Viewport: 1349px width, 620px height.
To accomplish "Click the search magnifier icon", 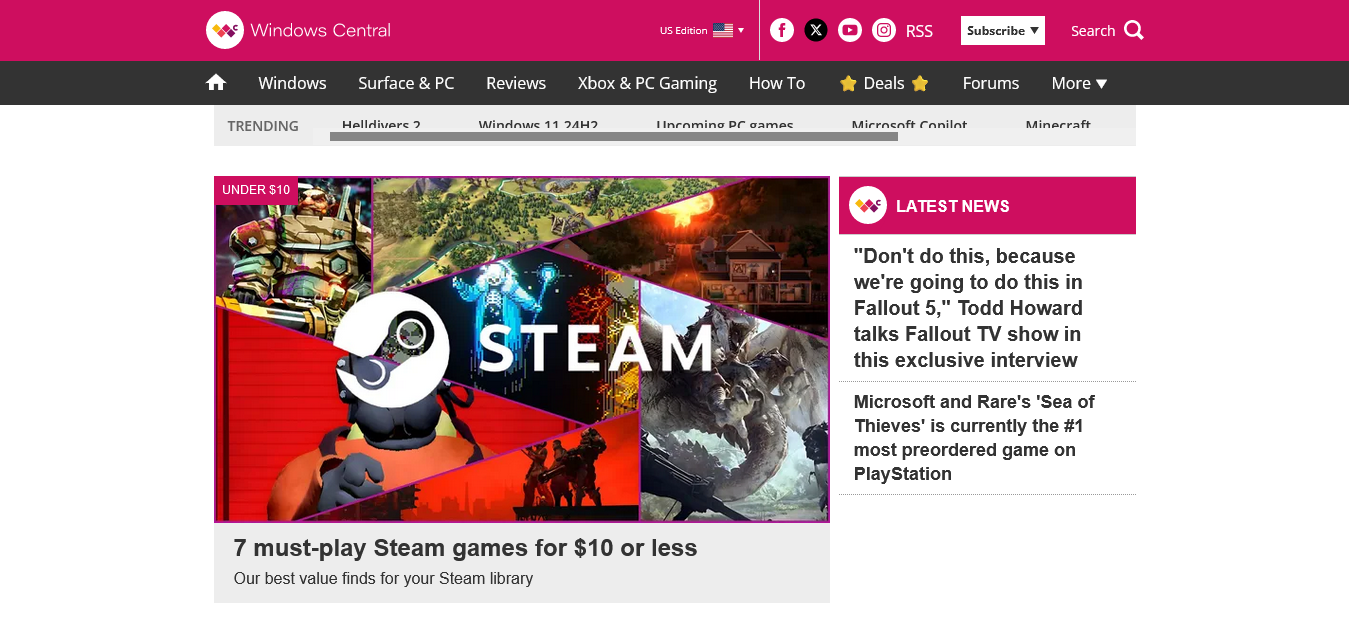I will point(1134,30).
